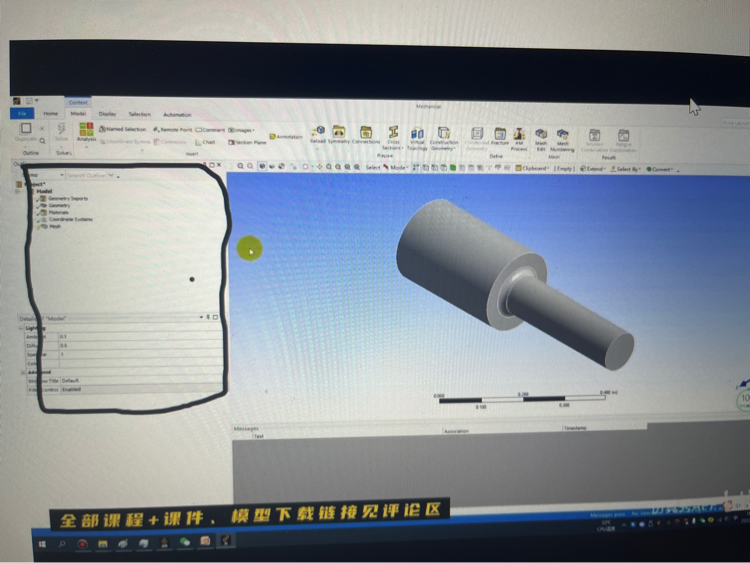The image size is (750, 563).
Task: Click the Named Selection button
Action: pyautogui.click(x=123, y=129)
